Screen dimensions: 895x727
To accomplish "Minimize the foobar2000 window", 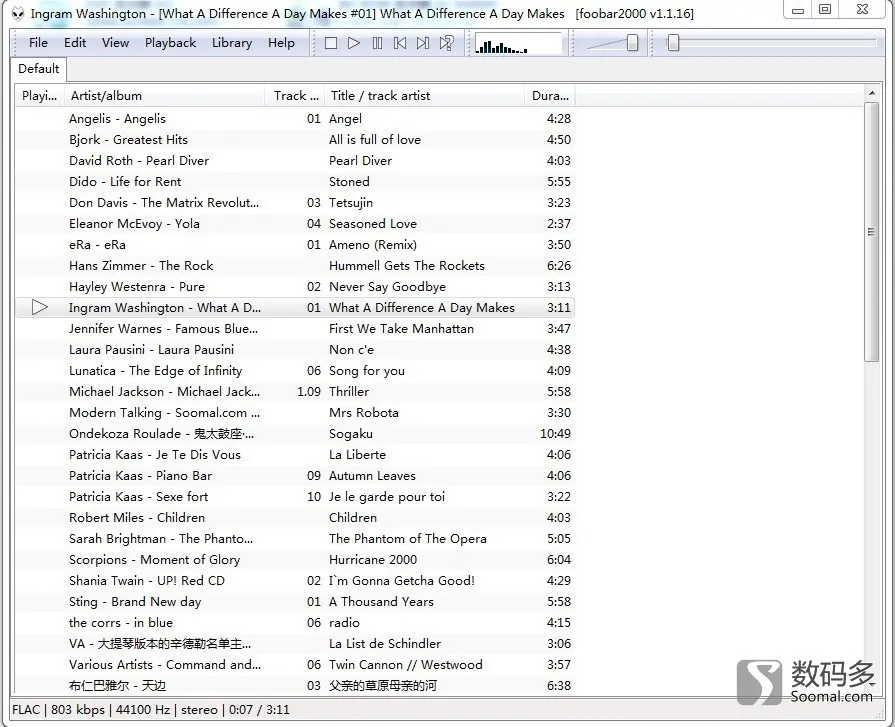I will coord(799,10).
